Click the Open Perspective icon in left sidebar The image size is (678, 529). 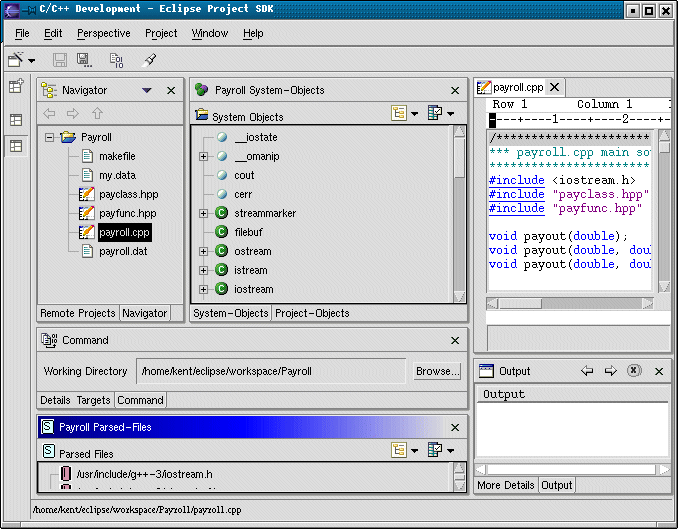tap(16, 87)
